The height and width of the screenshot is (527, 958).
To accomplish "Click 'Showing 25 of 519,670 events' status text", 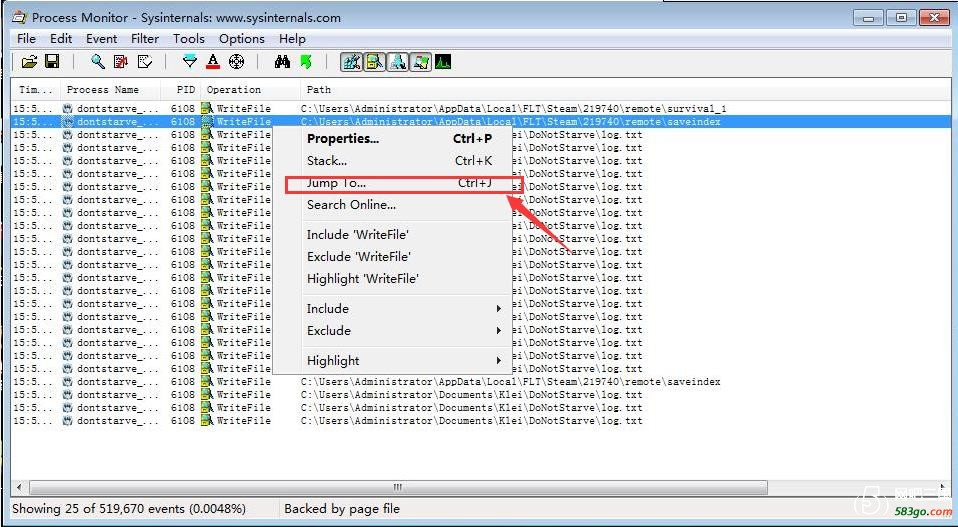I will (x=129, y=509).
